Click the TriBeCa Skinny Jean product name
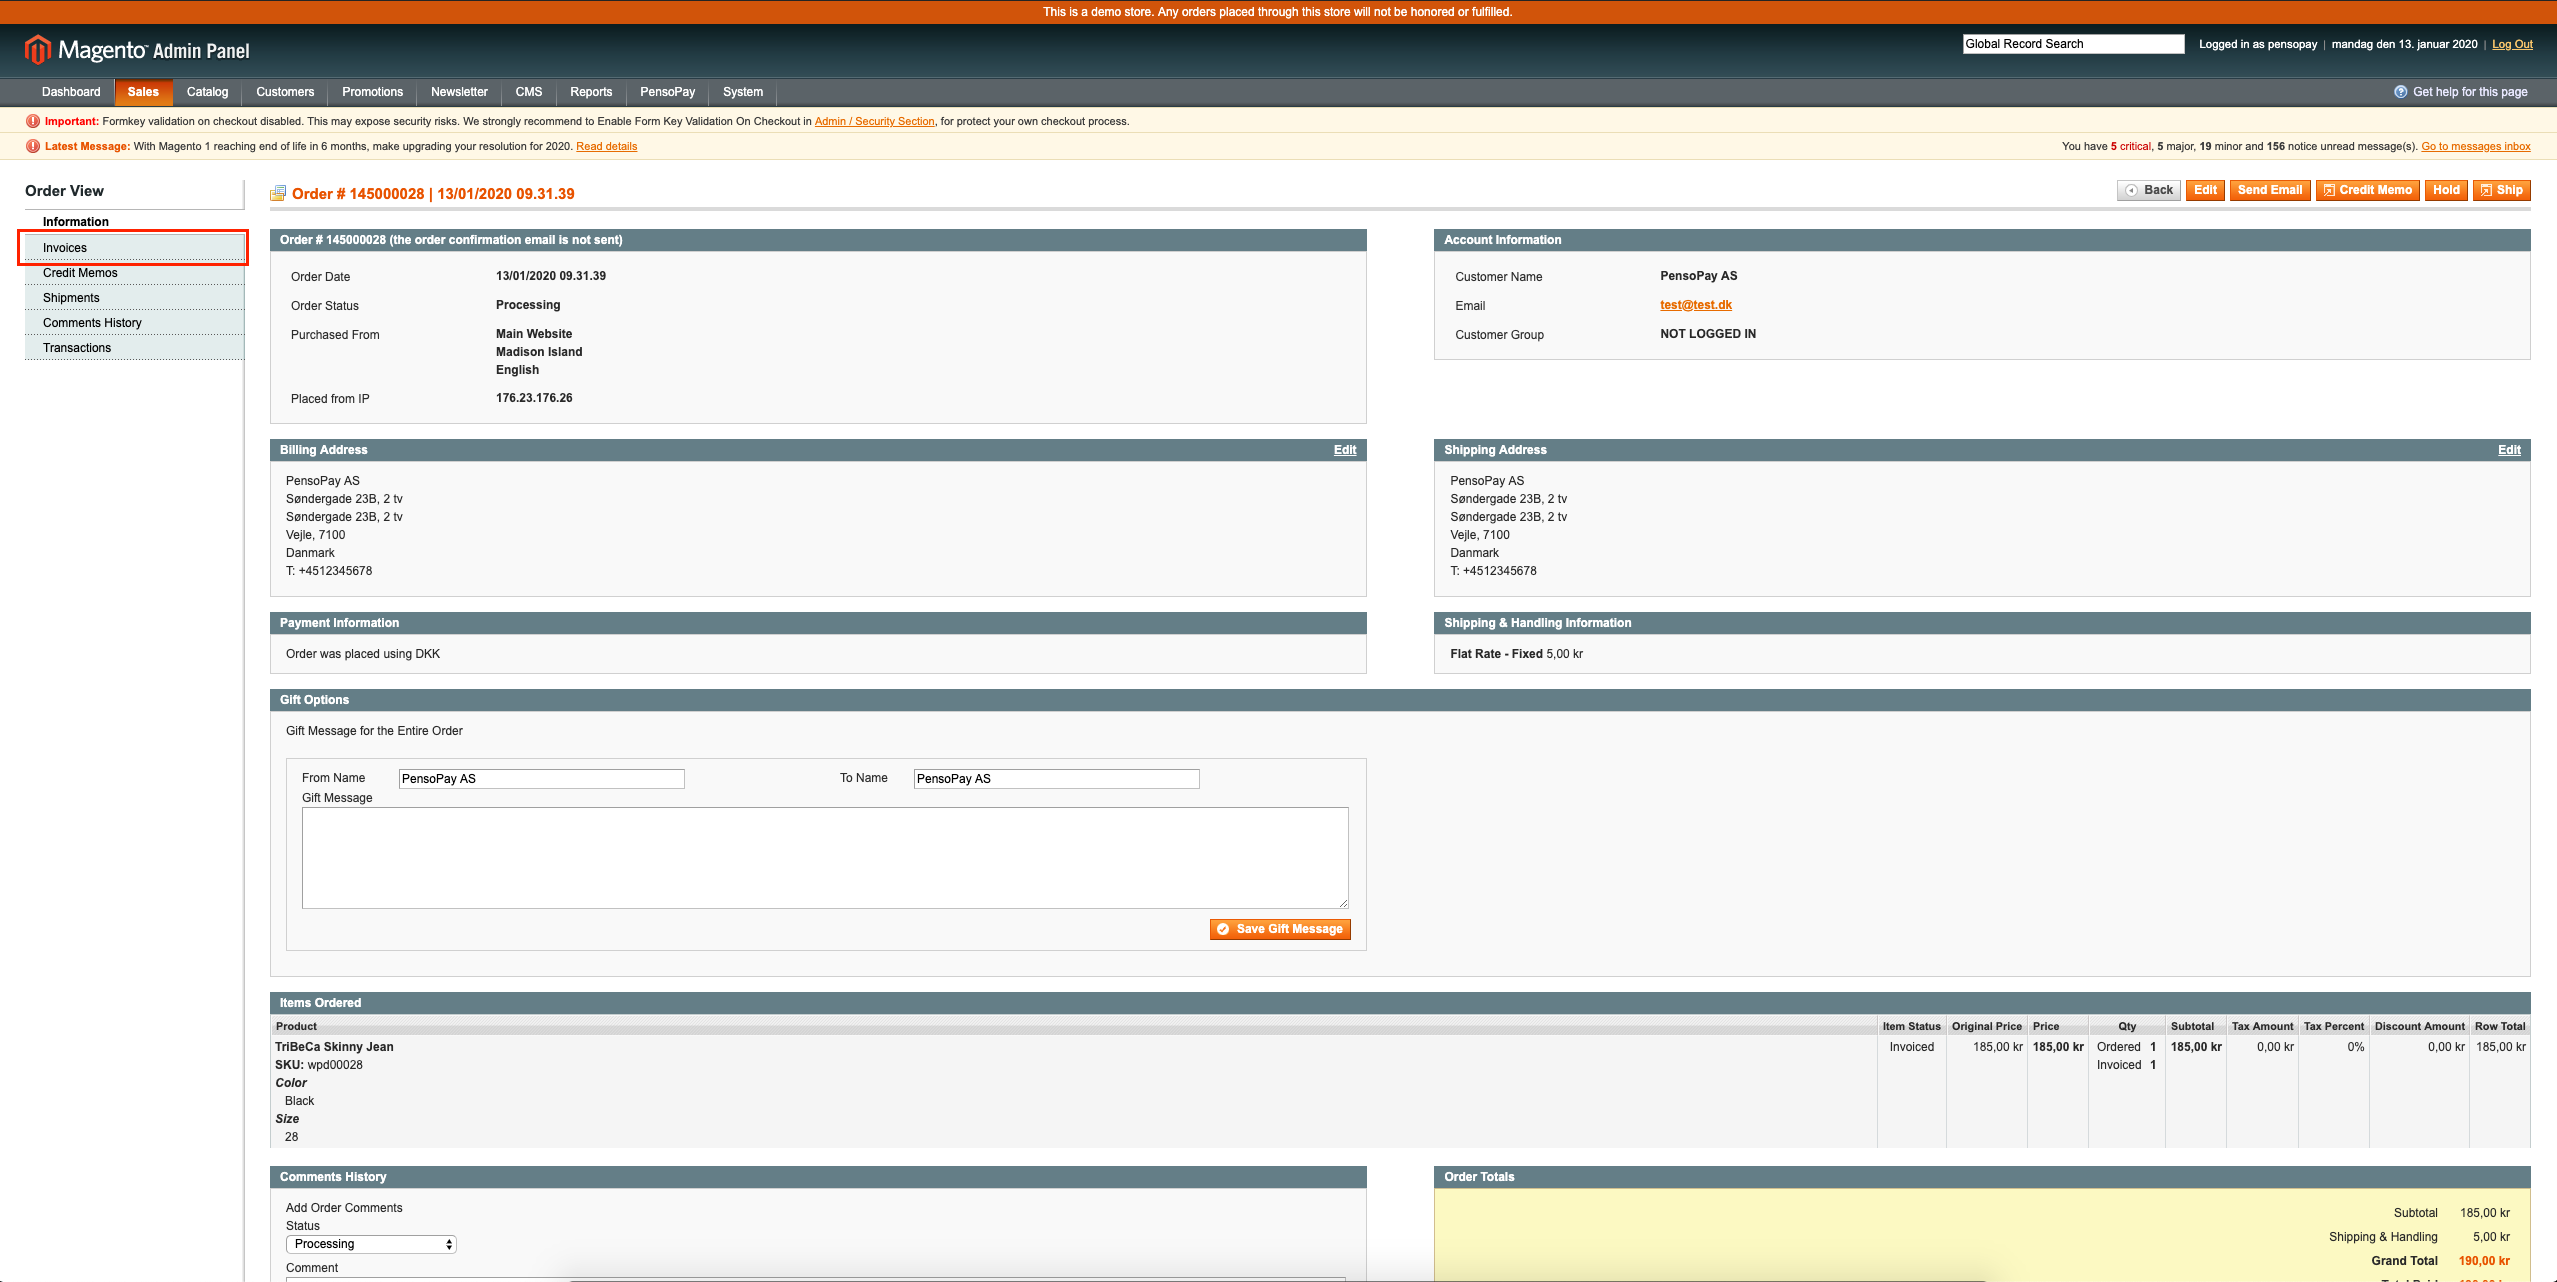 (334, 1047)
